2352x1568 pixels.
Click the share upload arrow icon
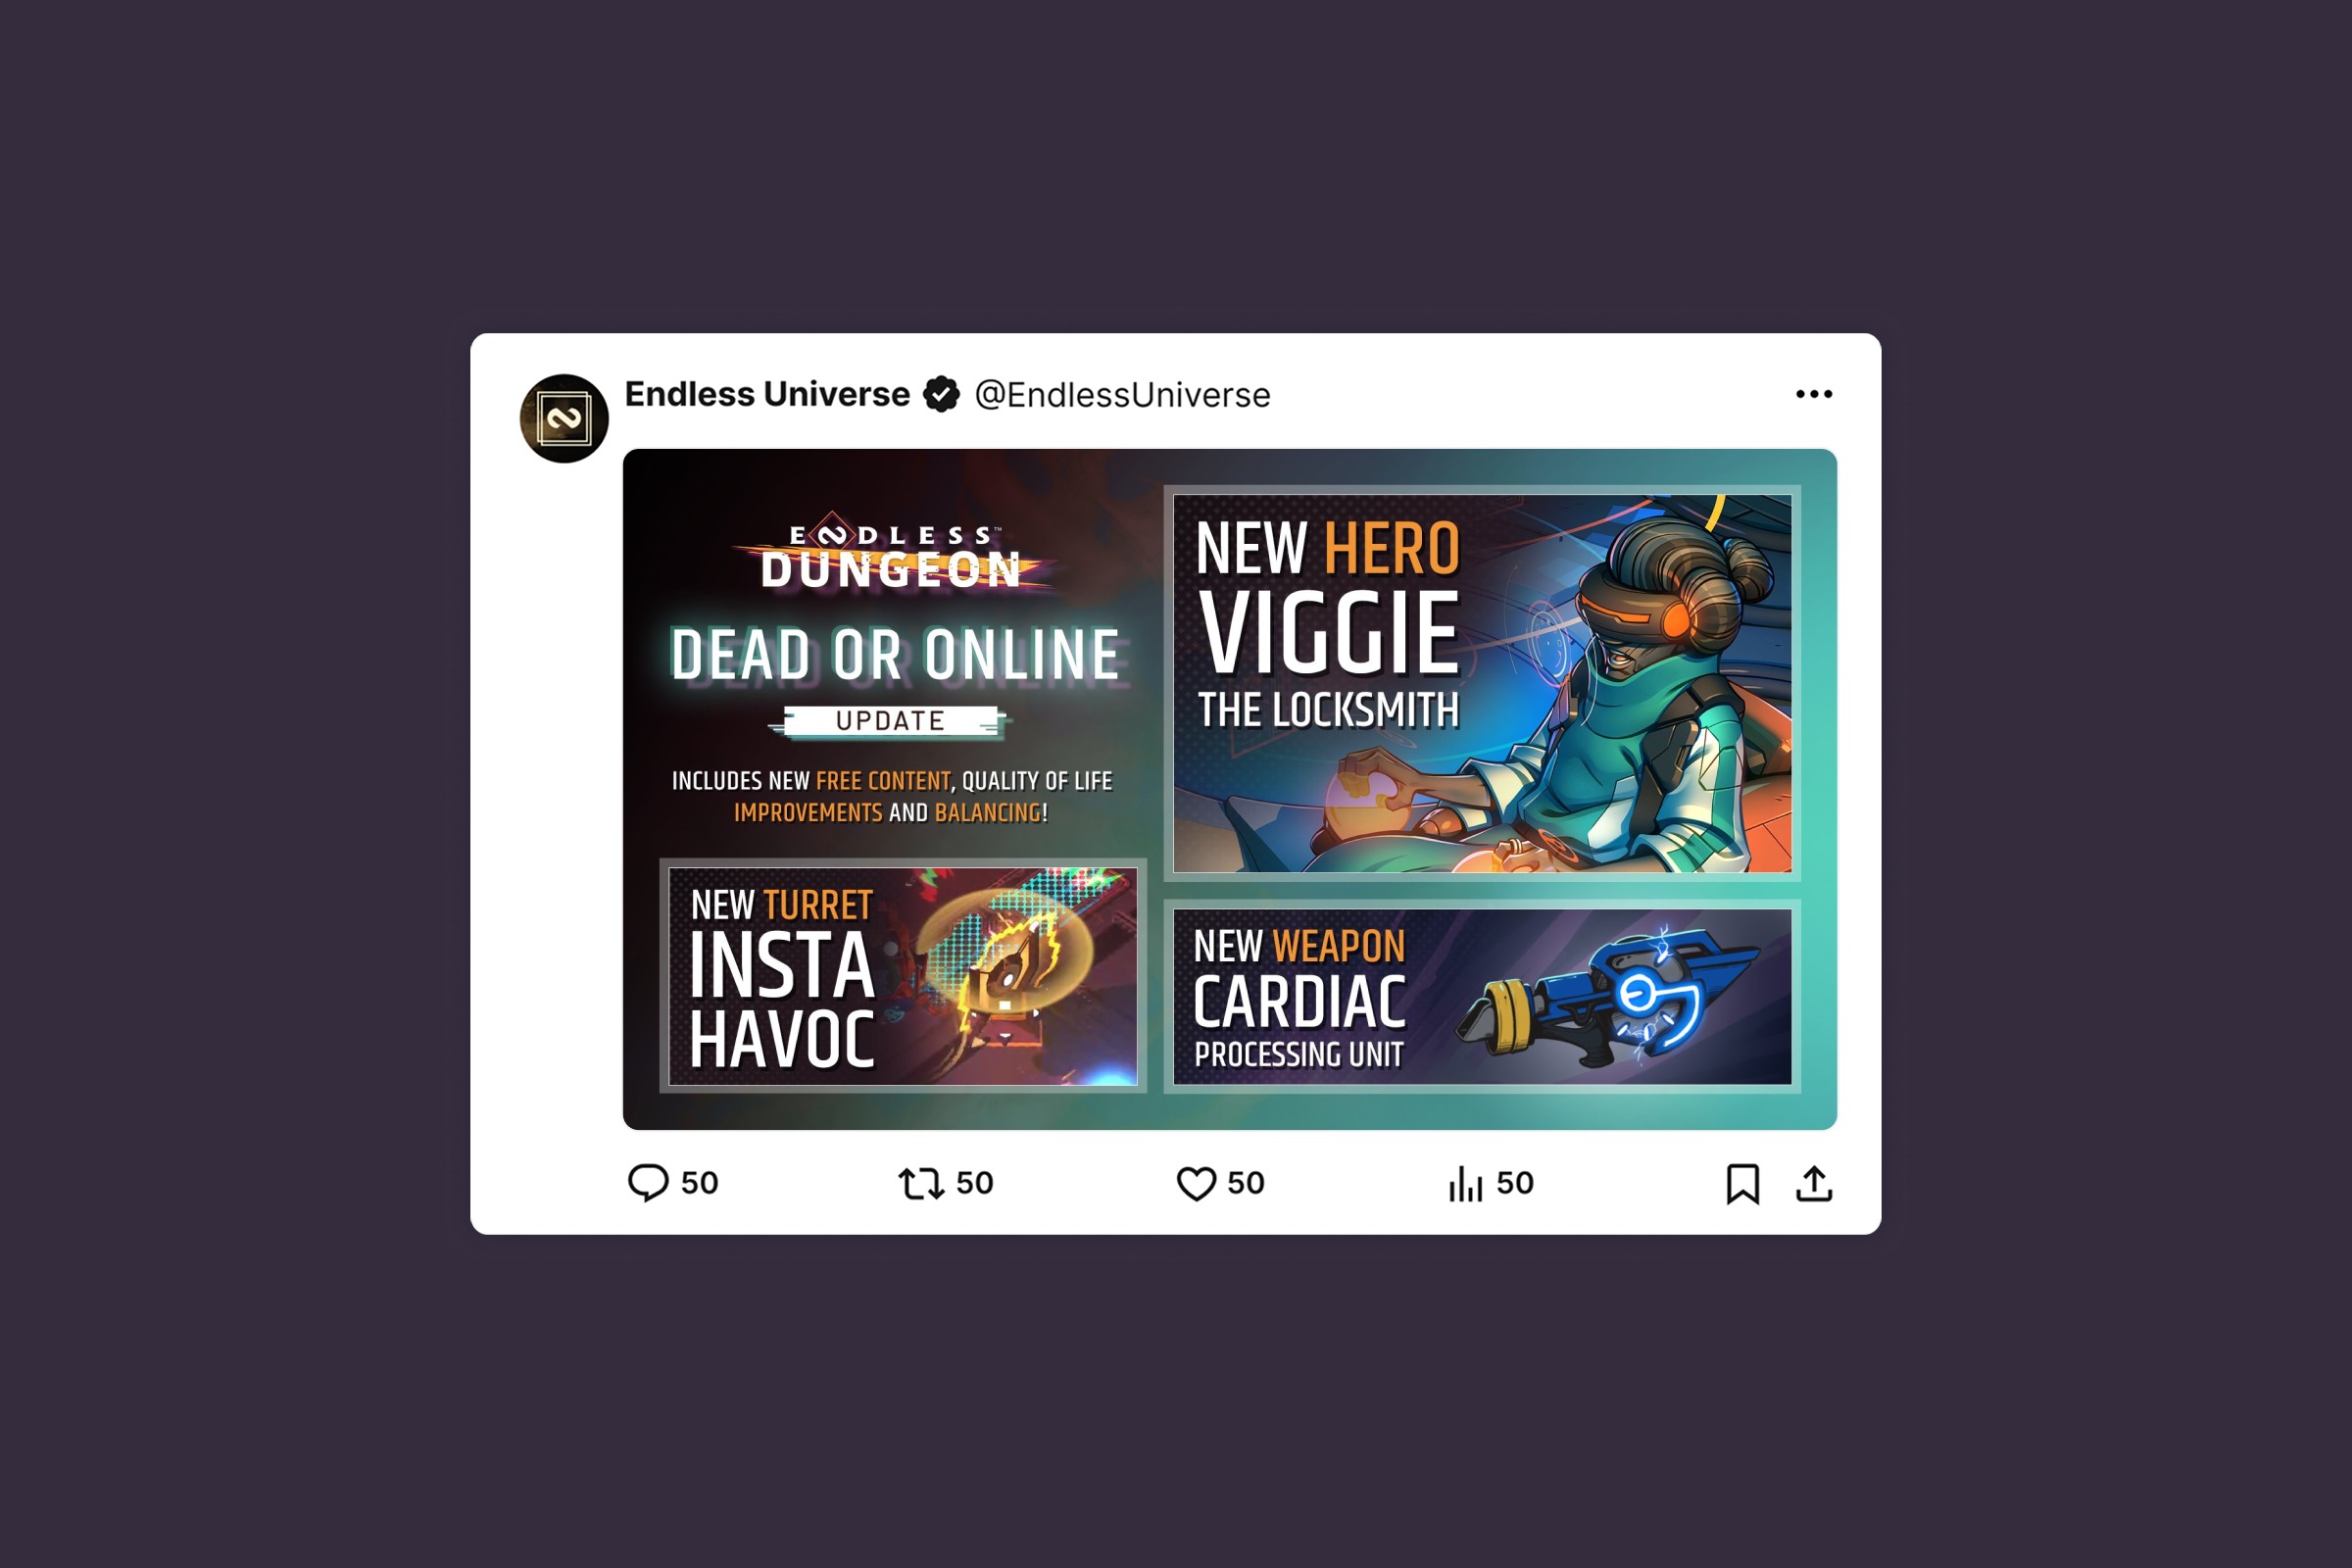point(1814,1183)
